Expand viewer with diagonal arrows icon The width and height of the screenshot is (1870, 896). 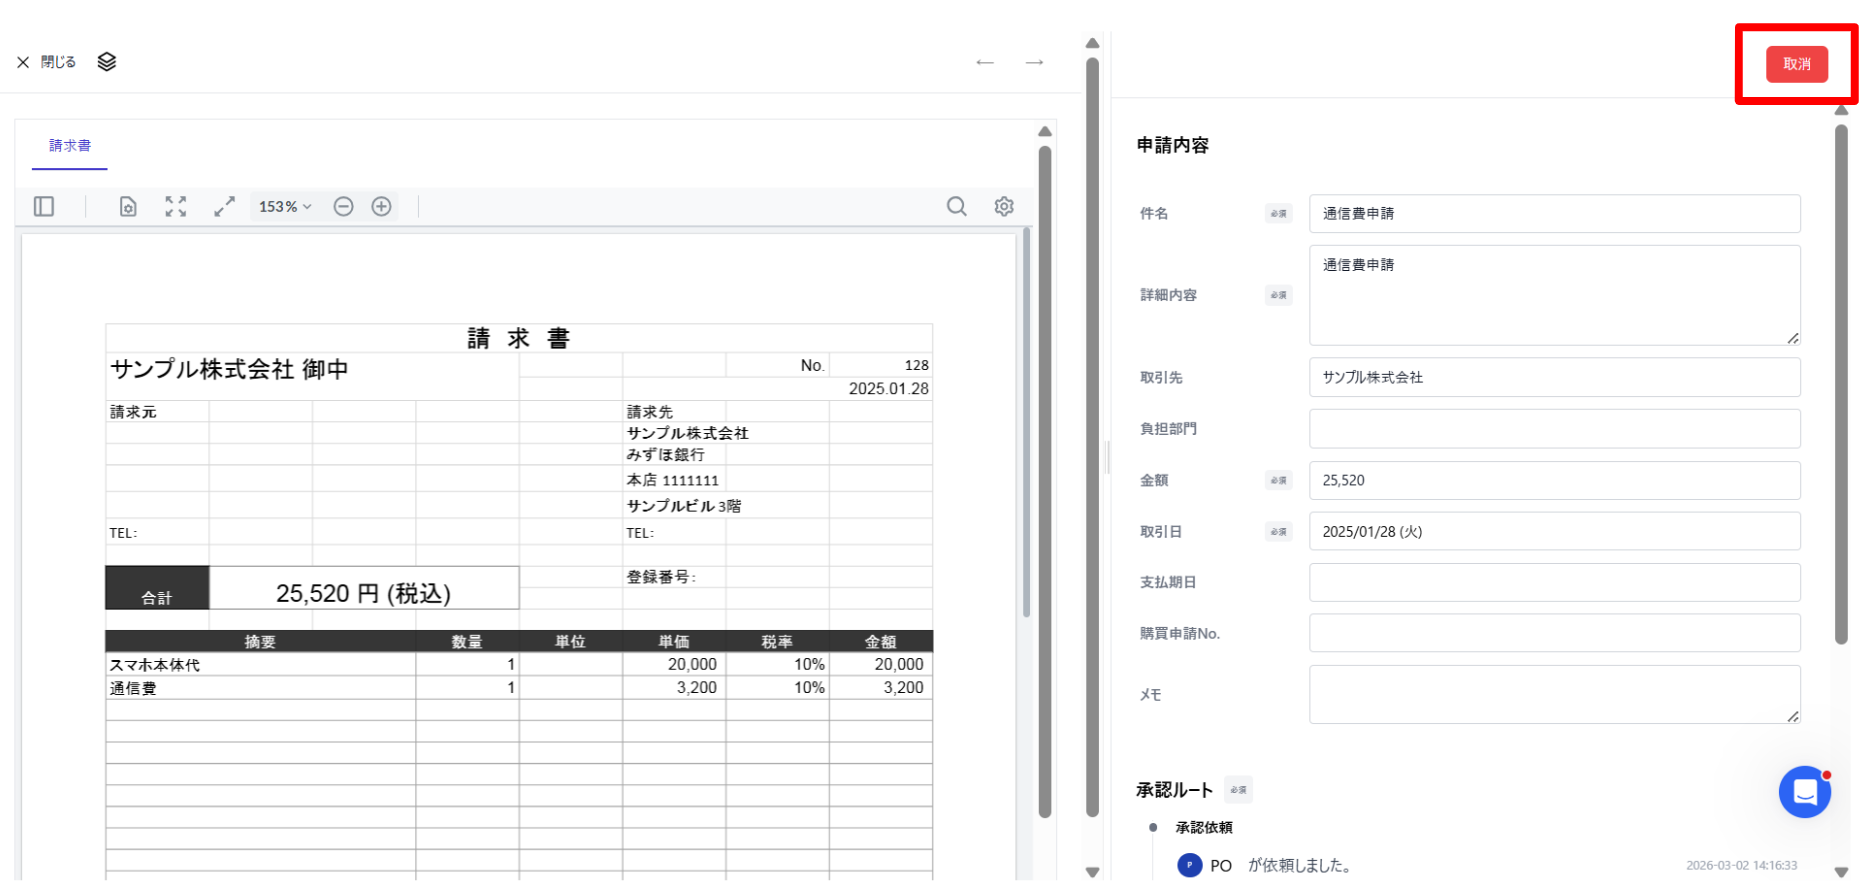point(224,206)
